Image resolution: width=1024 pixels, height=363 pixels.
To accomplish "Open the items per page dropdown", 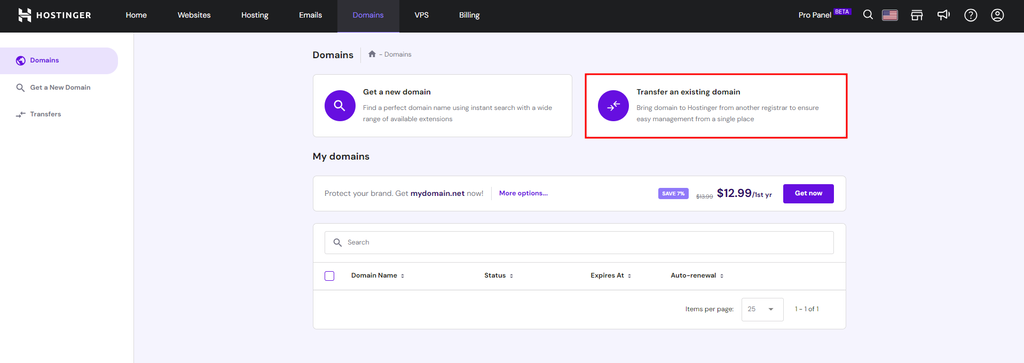I will click(x=762, y=309).
